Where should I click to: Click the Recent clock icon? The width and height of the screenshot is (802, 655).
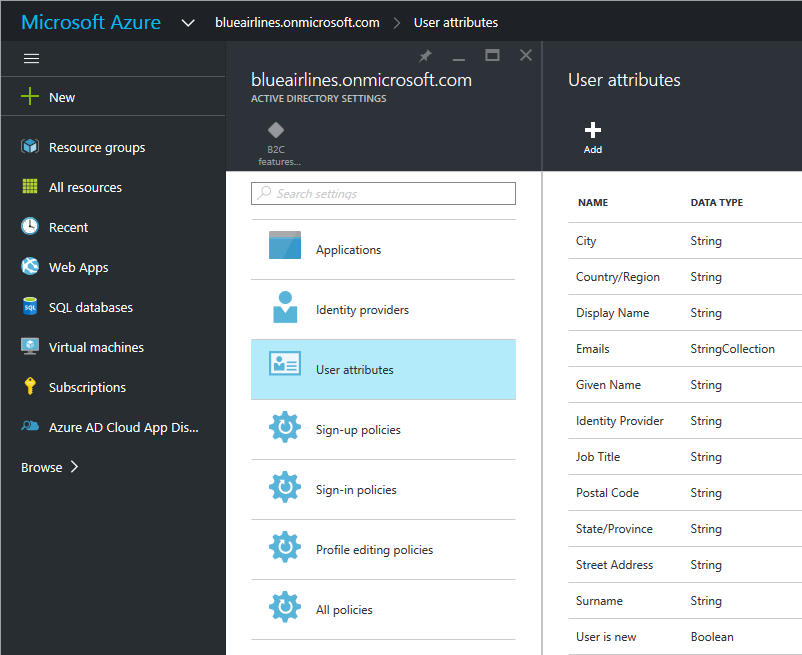click(30, 226)
